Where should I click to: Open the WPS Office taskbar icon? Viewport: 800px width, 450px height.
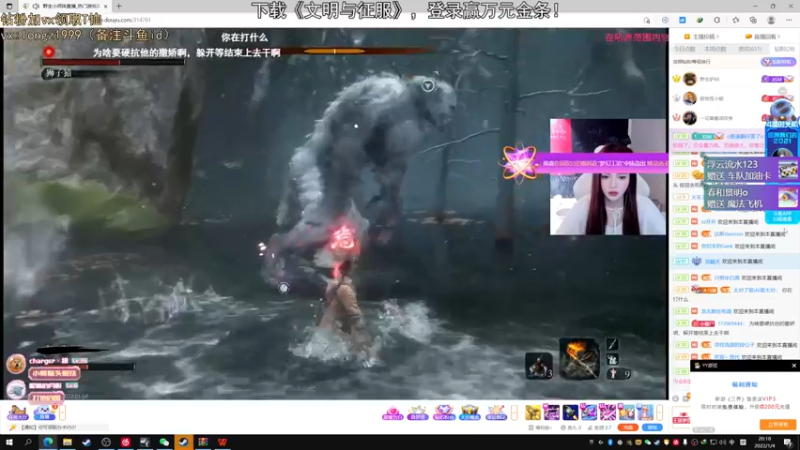222,442
